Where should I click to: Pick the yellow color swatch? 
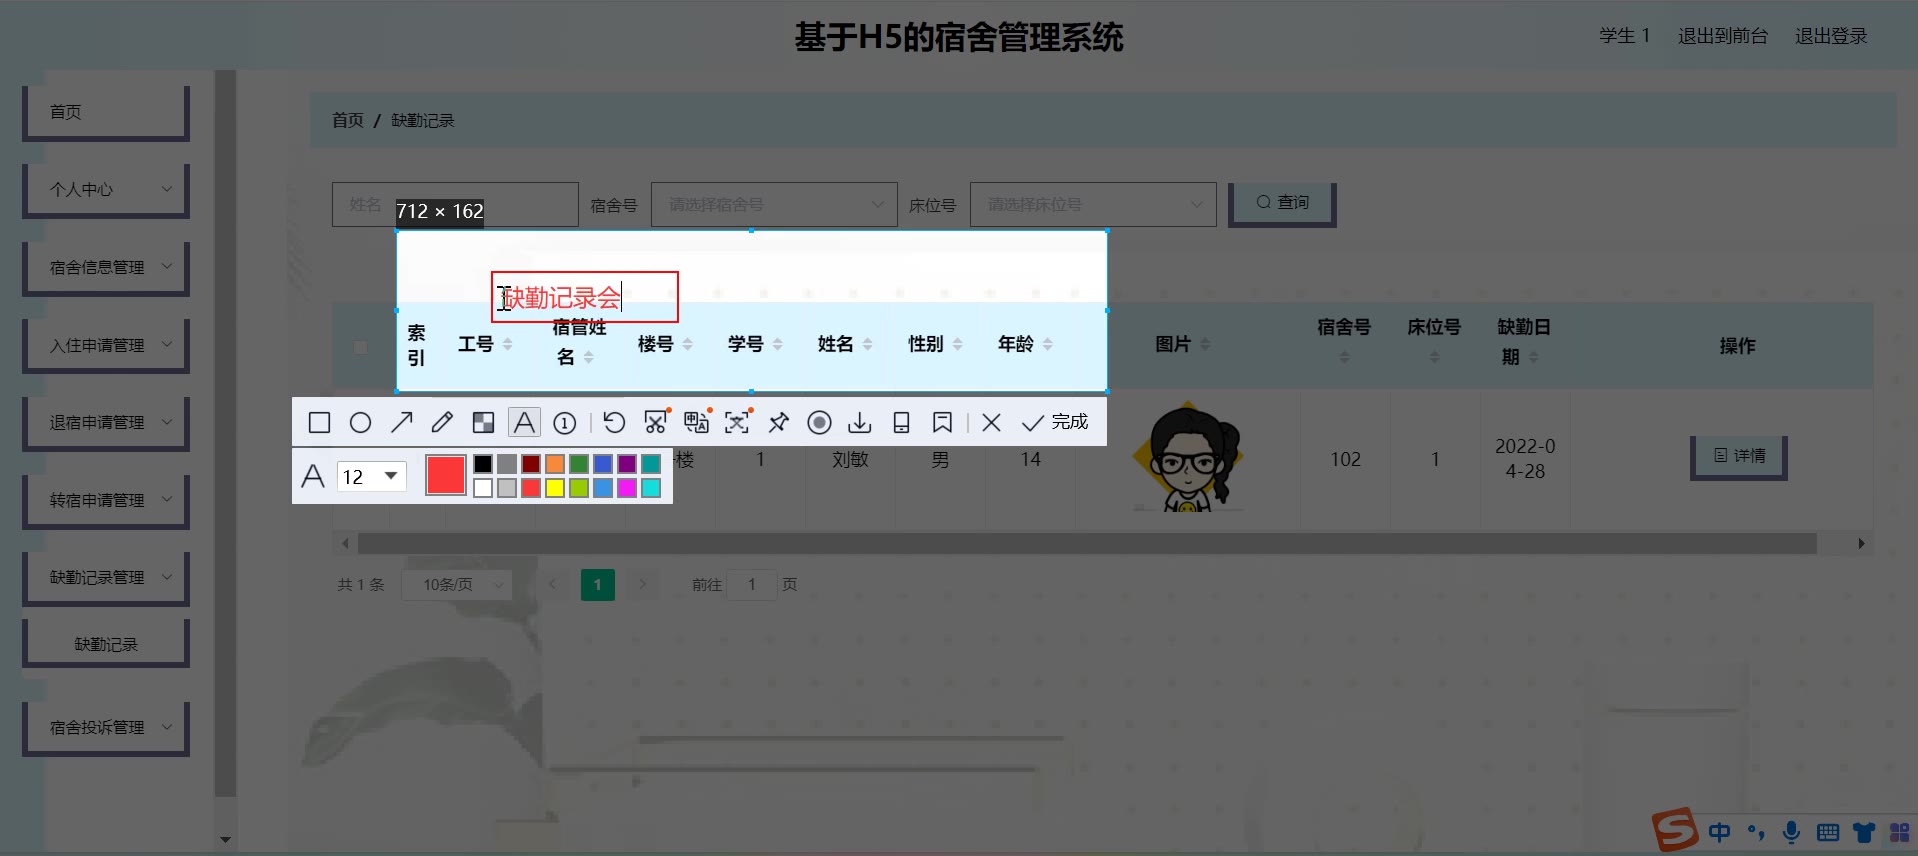coord(555,488)
